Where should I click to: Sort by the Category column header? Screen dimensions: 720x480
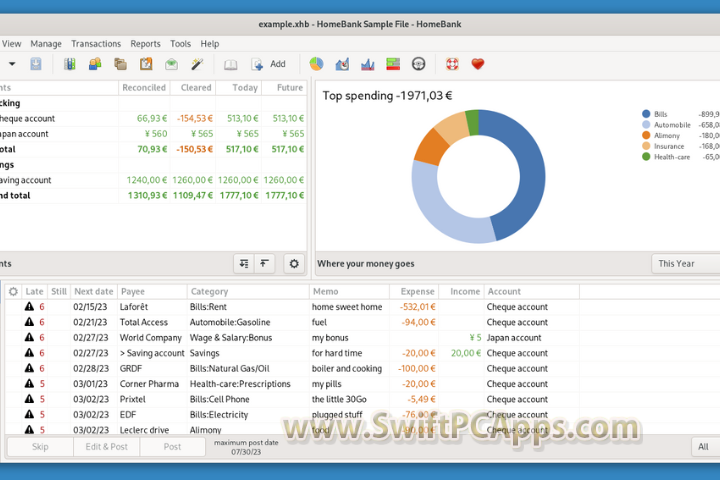pos(248,292)
